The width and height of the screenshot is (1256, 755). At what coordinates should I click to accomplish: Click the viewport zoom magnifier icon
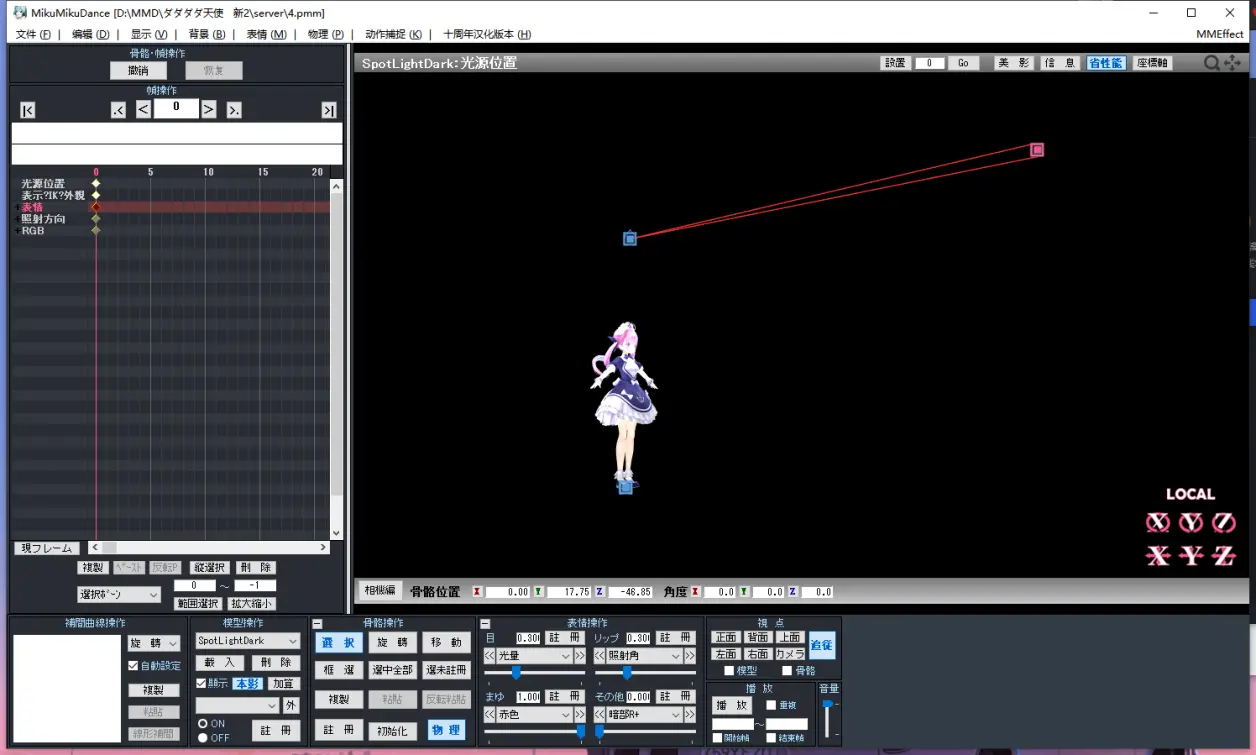(x=1212, y=63)
